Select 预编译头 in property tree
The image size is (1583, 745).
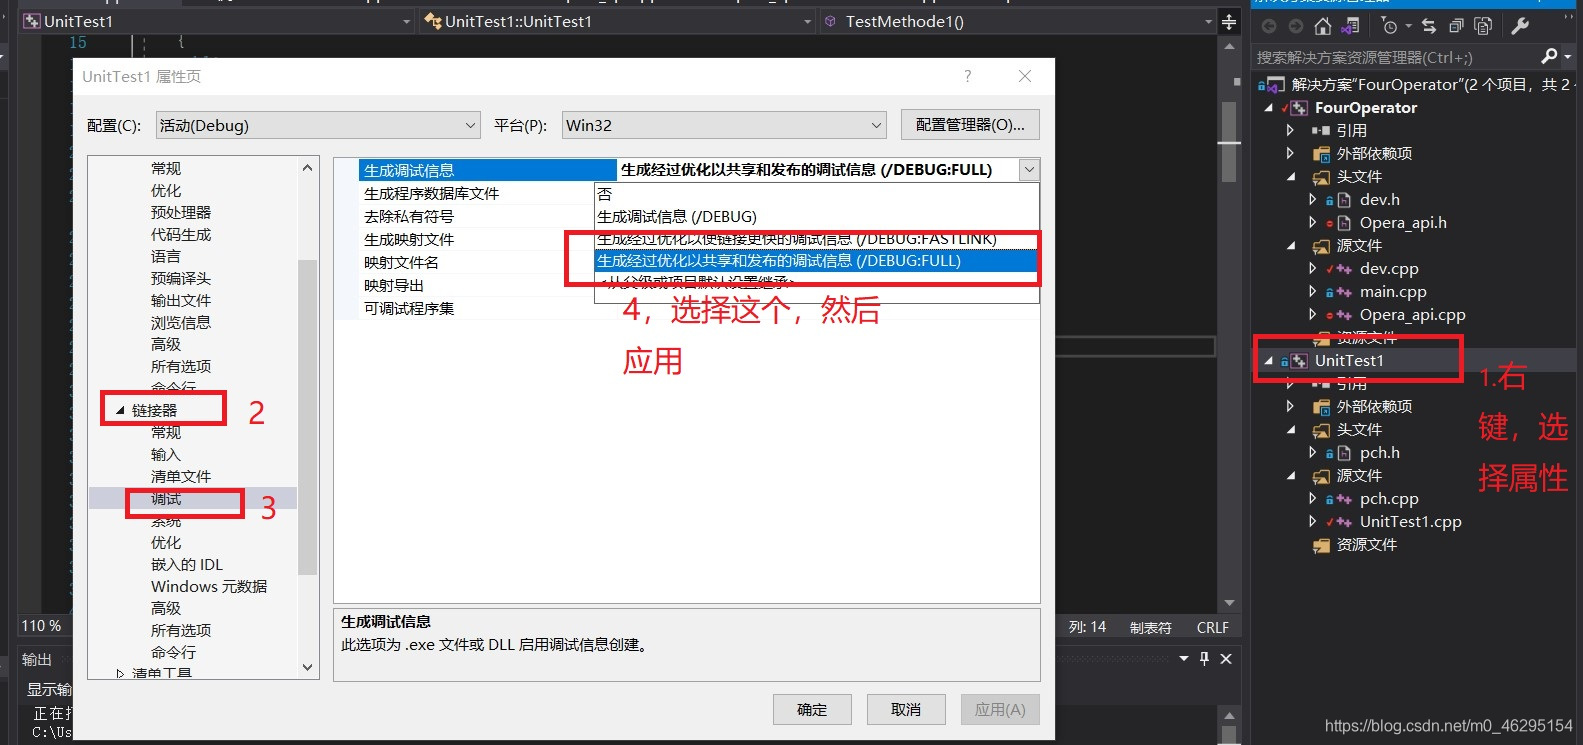click(181, 279)
